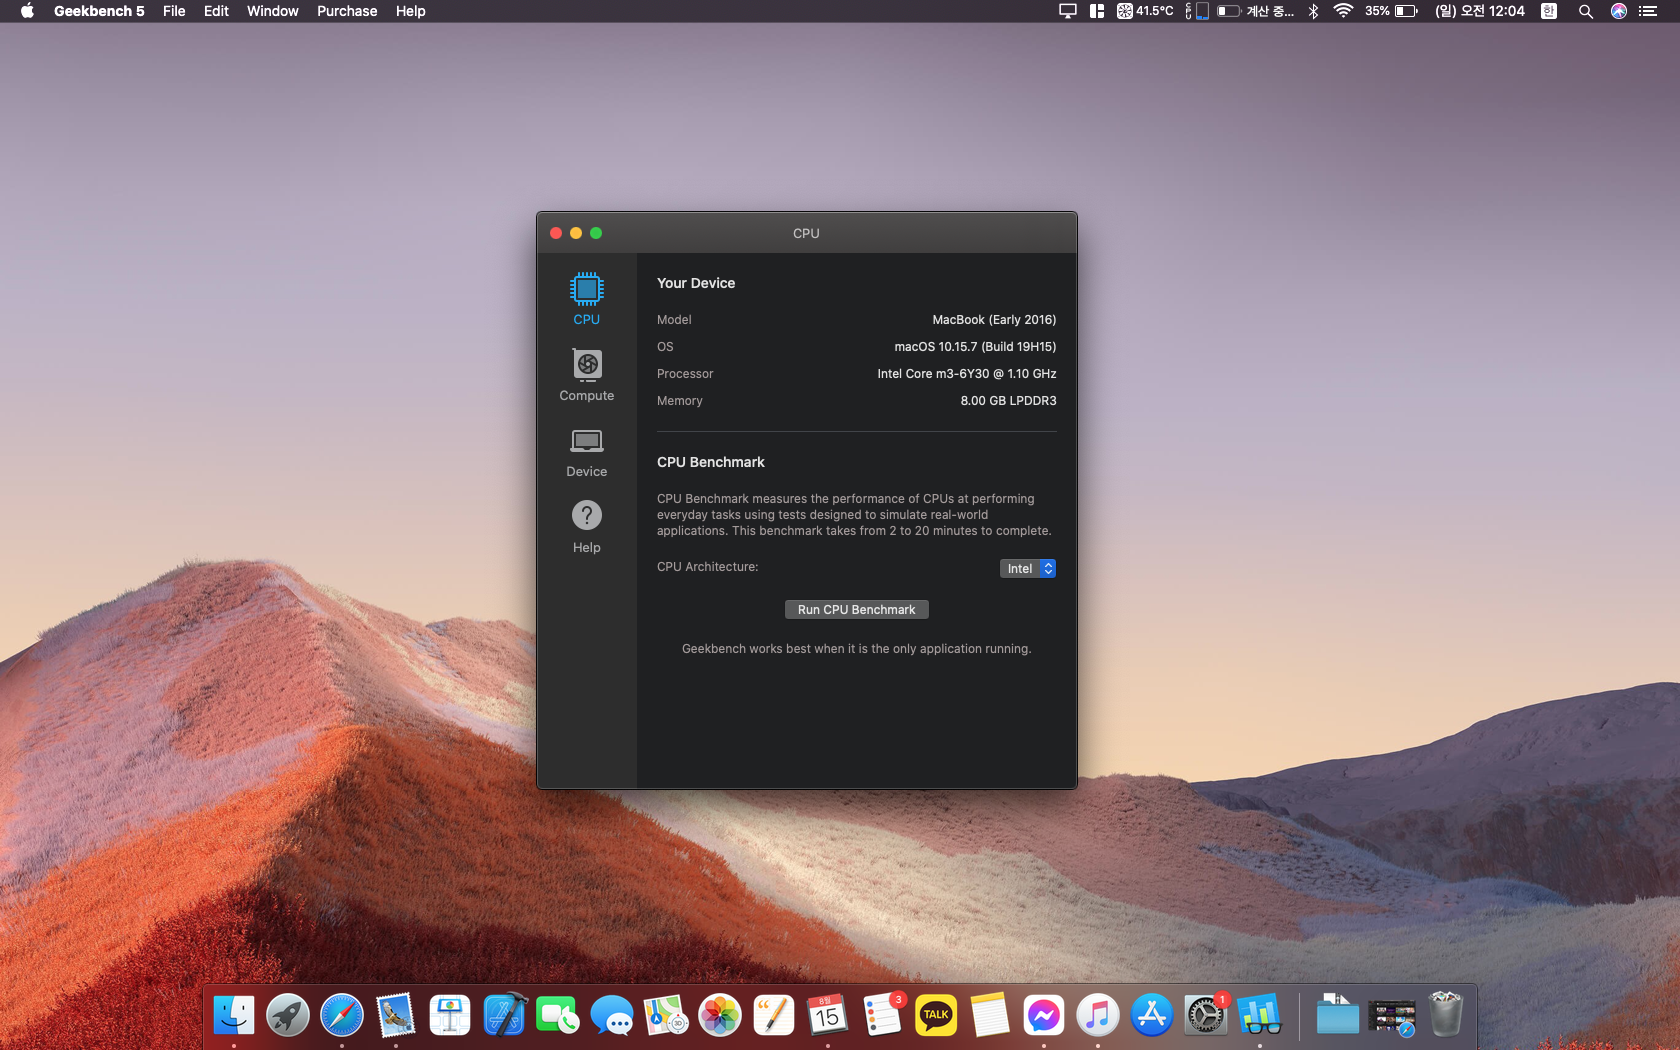The image size is (1680, 1050).
Task: Open the Edit menu
Action: 216,11
